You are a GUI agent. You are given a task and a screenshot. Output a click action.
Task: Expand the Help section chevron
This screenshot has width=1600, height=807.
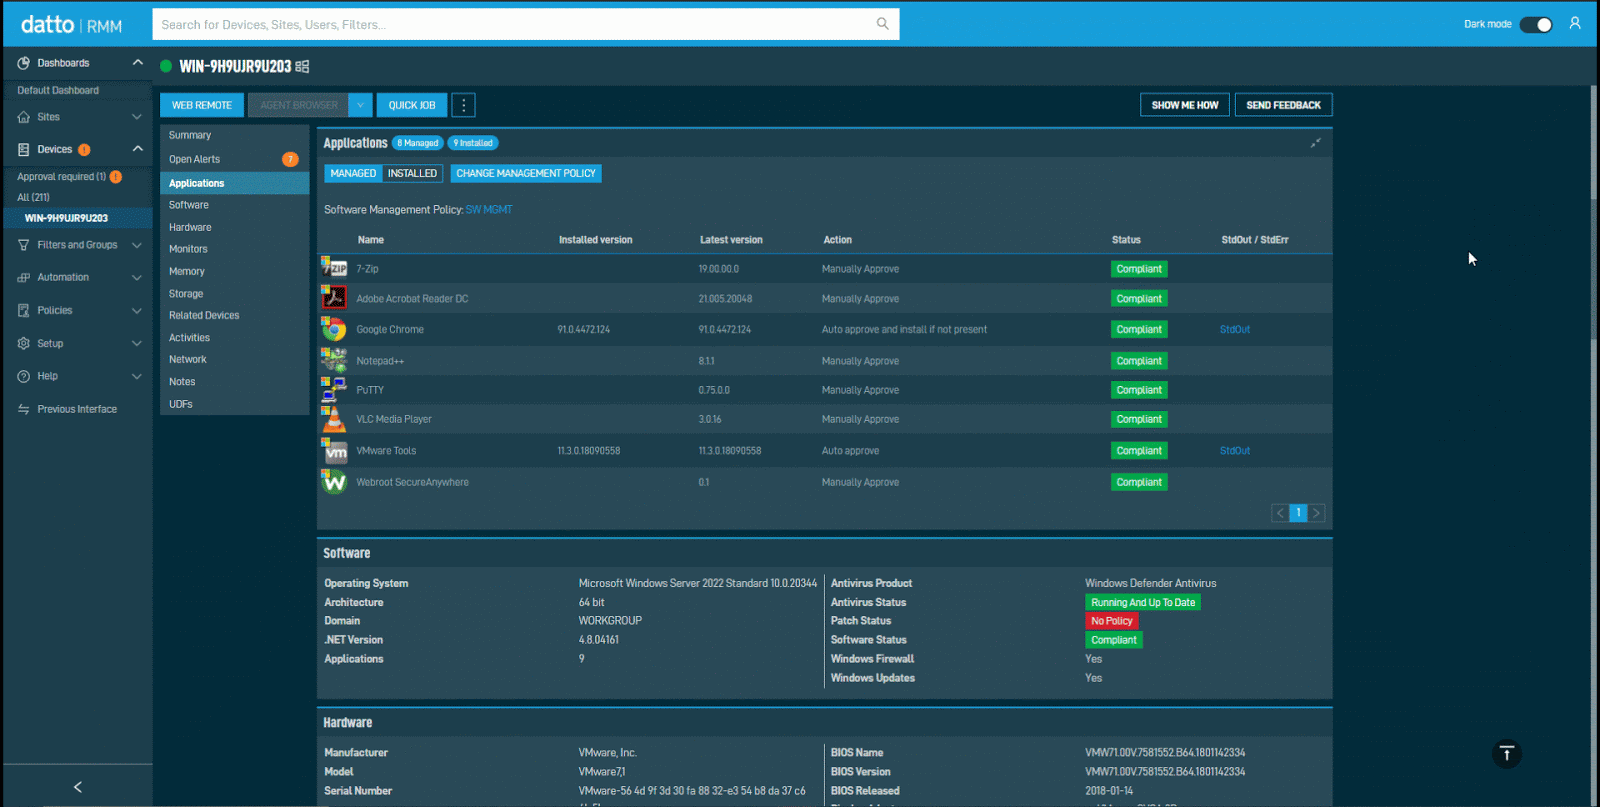point(137,377)
